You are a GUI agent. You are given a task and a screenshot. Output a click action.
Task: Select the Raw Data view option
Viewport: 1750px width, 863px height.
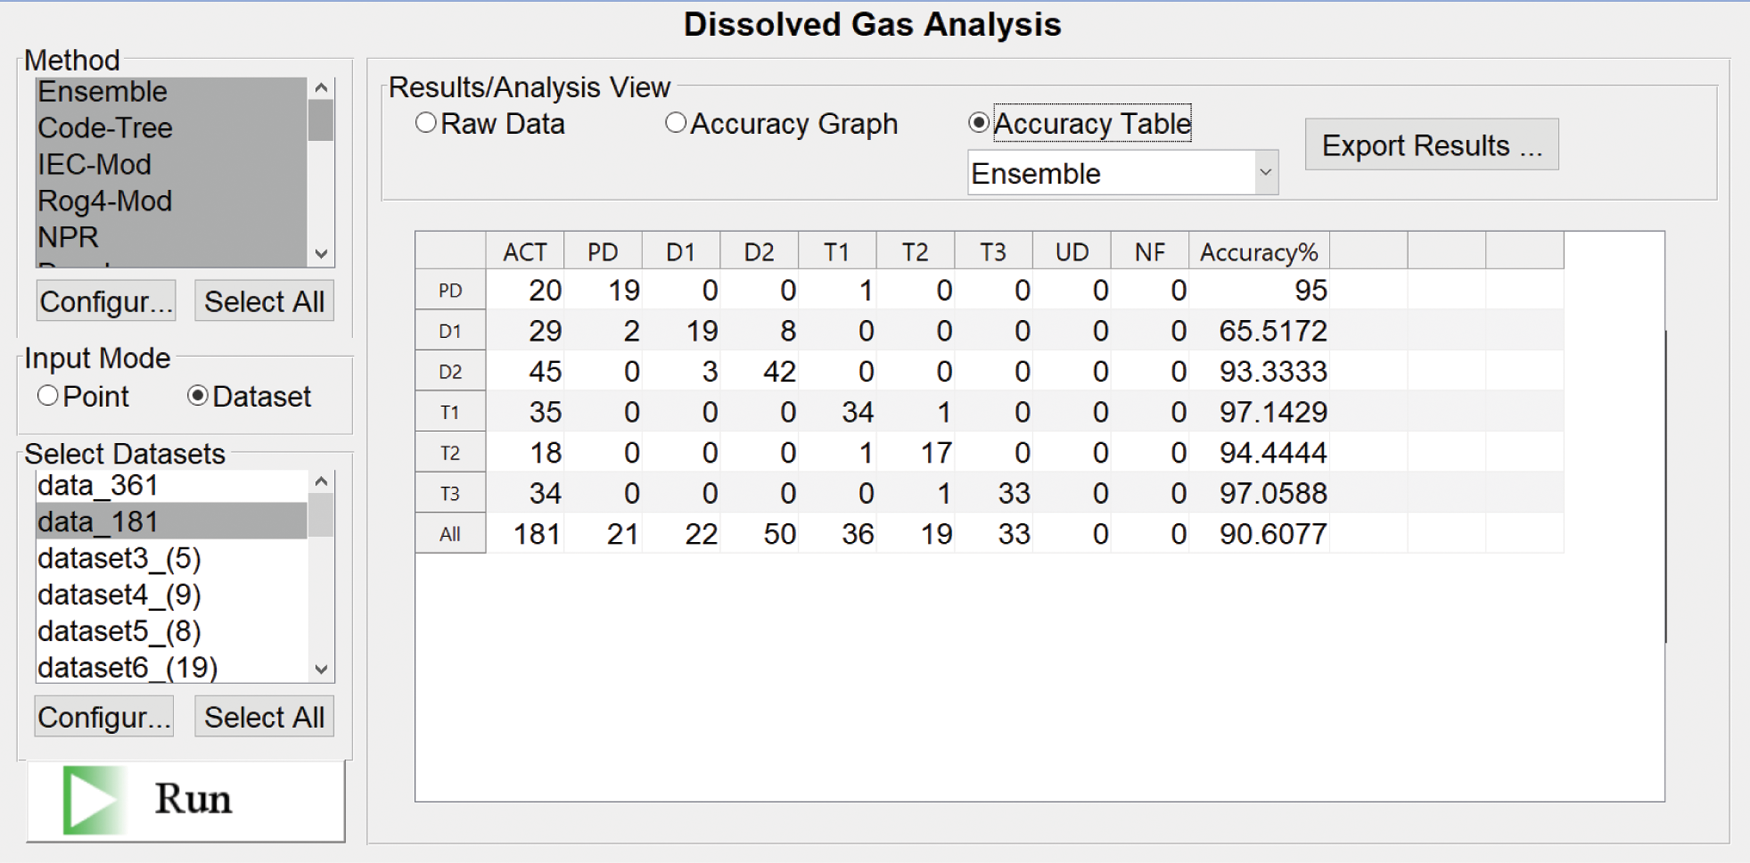427,123
